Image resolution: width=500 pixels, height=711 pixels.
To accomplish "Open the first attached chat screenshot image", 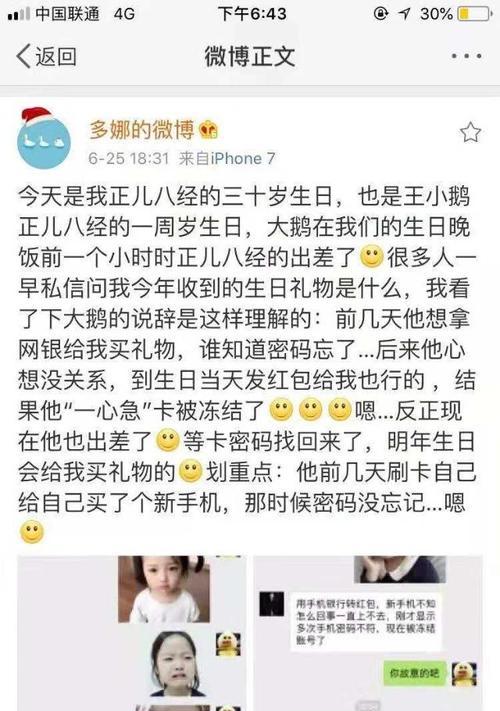I will click(x=132, y=633).
